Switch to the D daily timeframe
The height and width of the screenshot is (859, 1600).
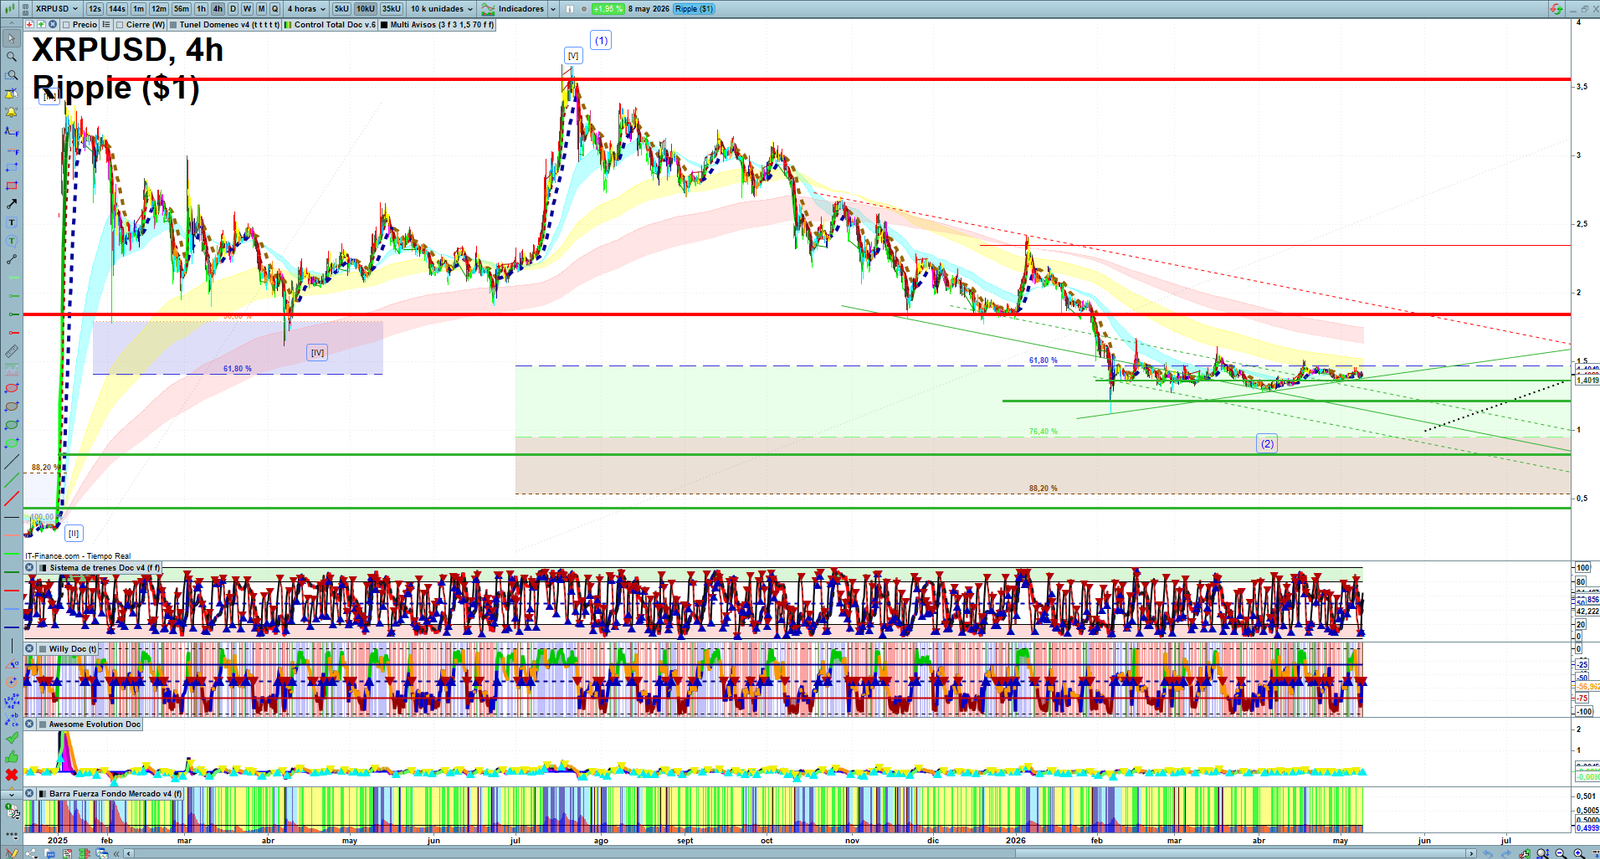(233, 9)
